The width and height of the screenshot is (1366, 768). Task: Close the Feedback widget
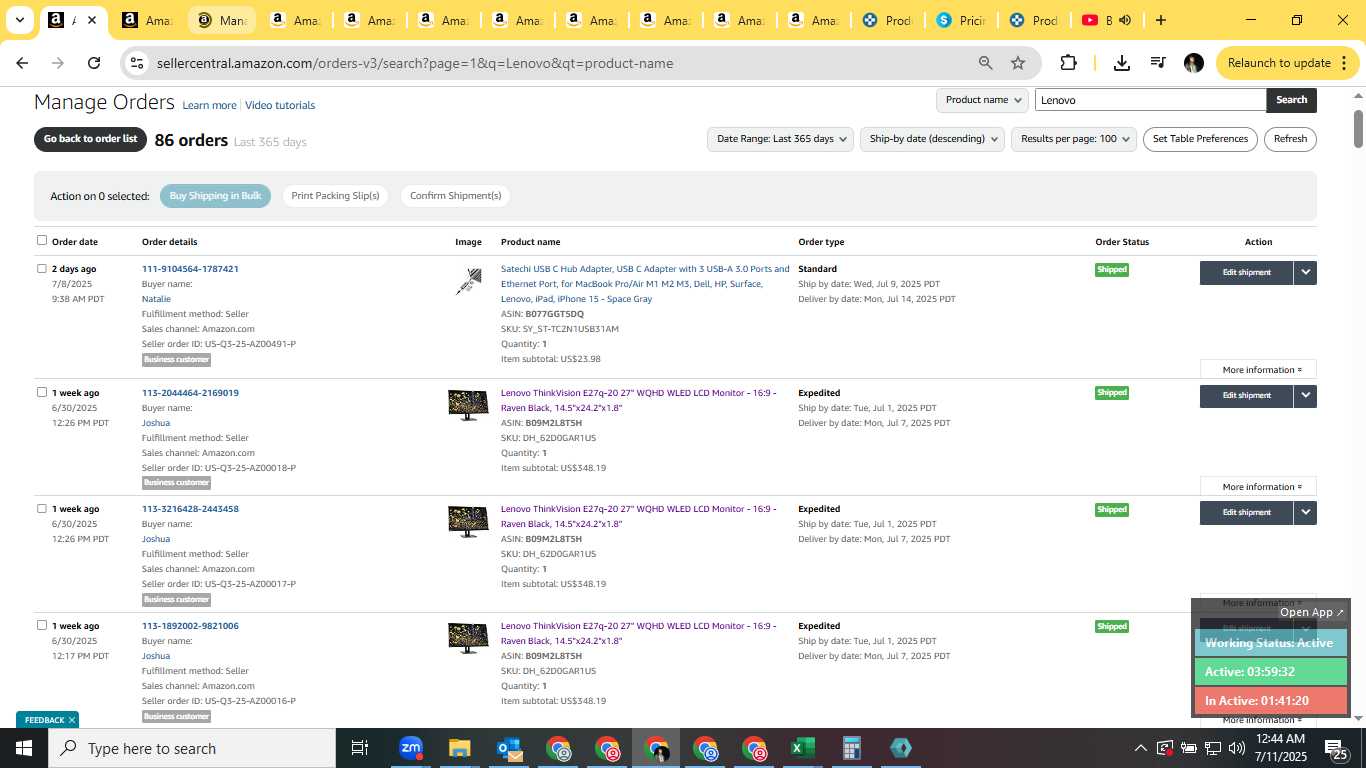(72, 720)
